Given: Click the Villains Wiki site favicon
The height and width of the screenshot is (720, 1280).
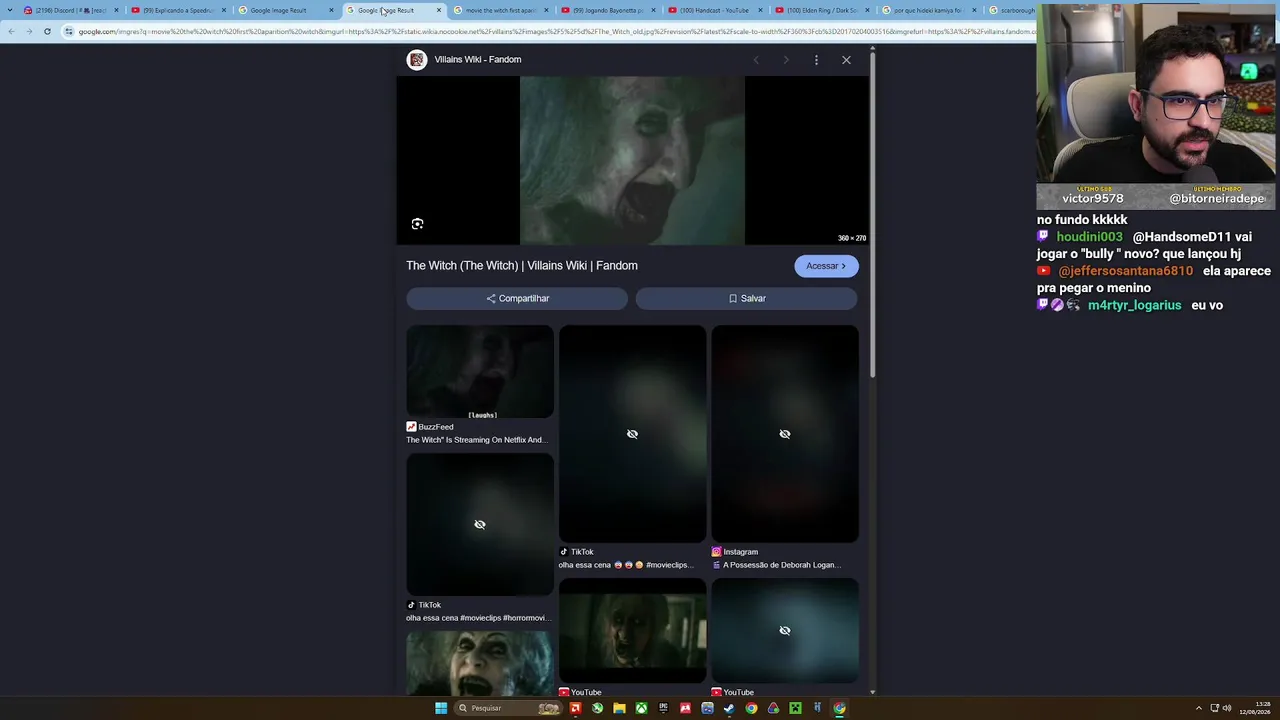Looking at the screenshot, I should click(x=417, y=60).
